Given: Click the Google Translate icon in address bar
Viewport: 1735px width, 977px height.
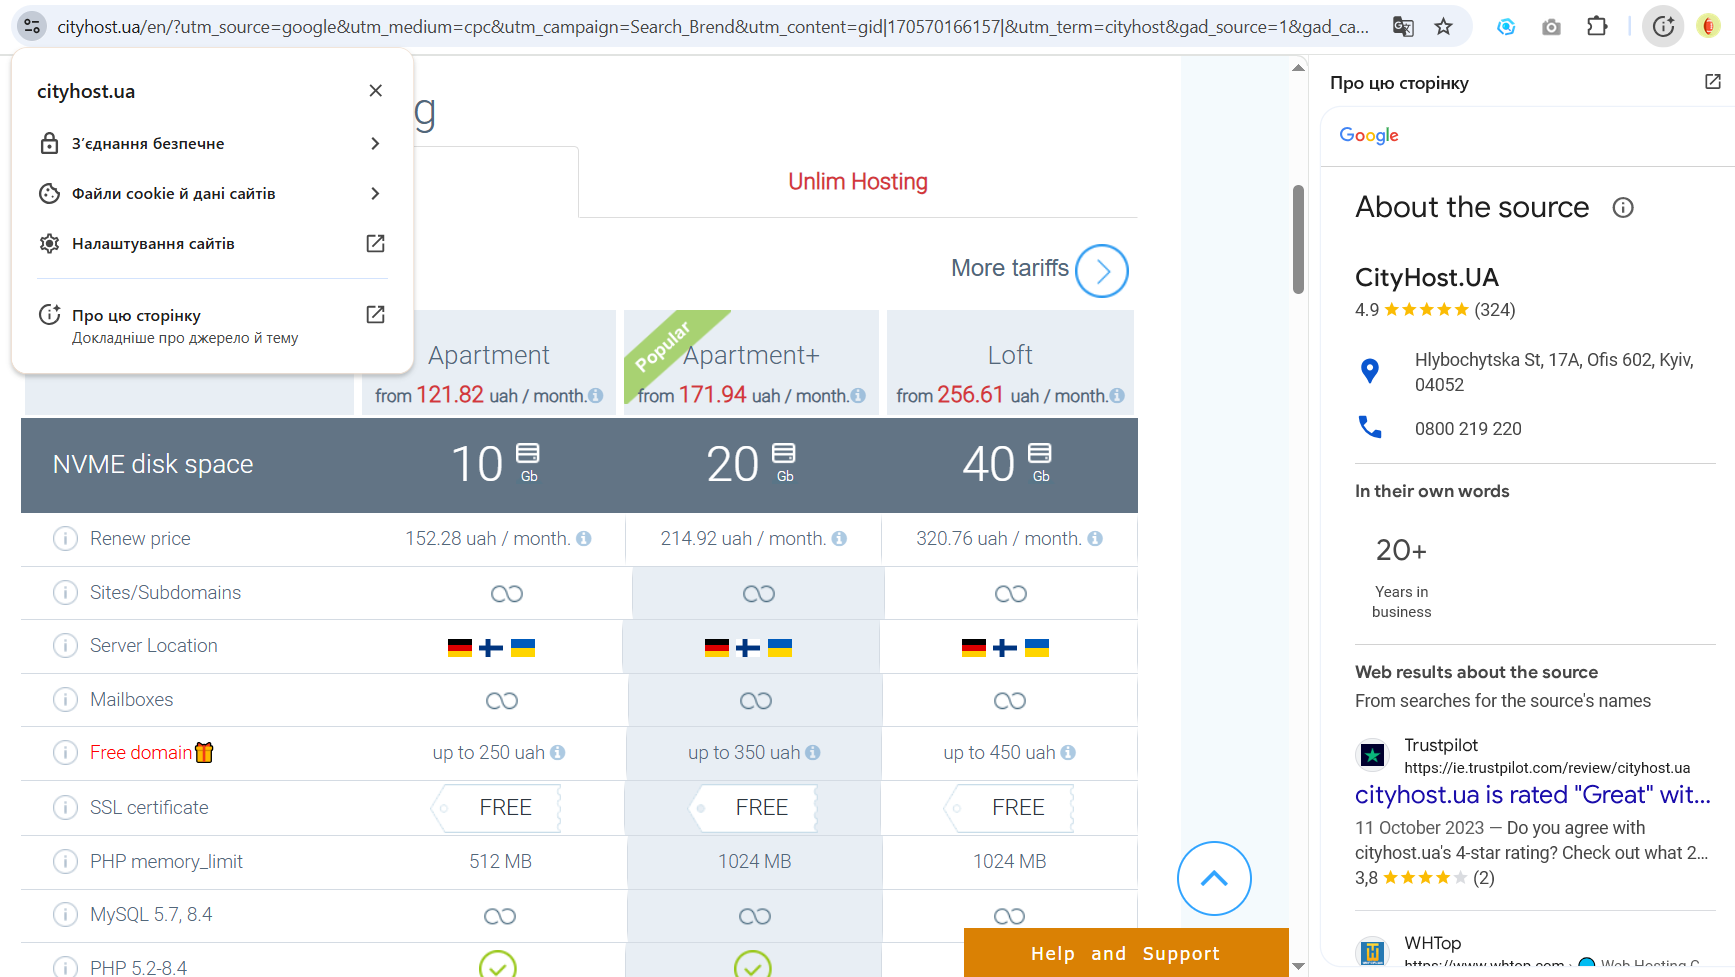Looking at the screenshot, I should coord(1403,27).
